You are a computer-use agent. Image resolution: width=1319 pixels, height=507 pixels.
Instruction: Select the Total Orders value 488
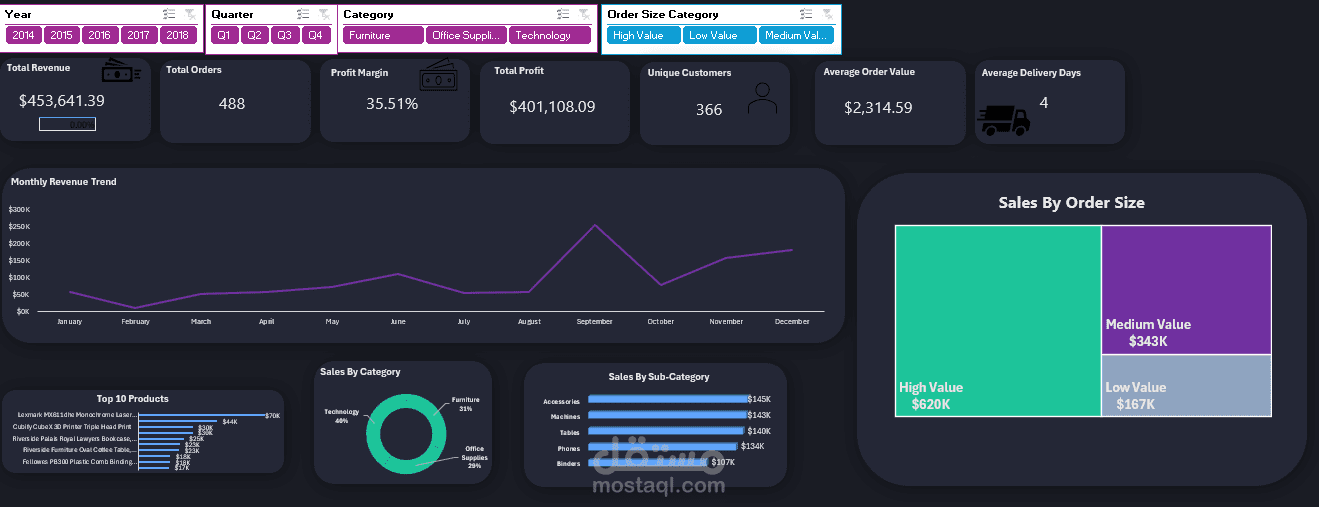coord(232,104)
